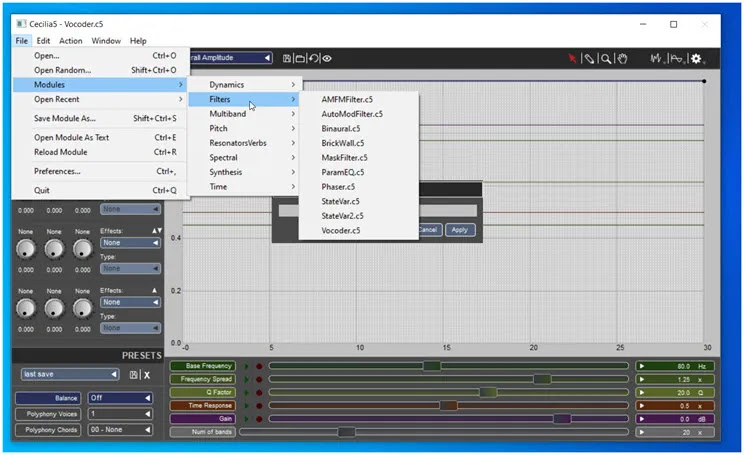744x455 pixels.
Task: Toggle red record dot for Time Response
Action: (x=259, y=406)
